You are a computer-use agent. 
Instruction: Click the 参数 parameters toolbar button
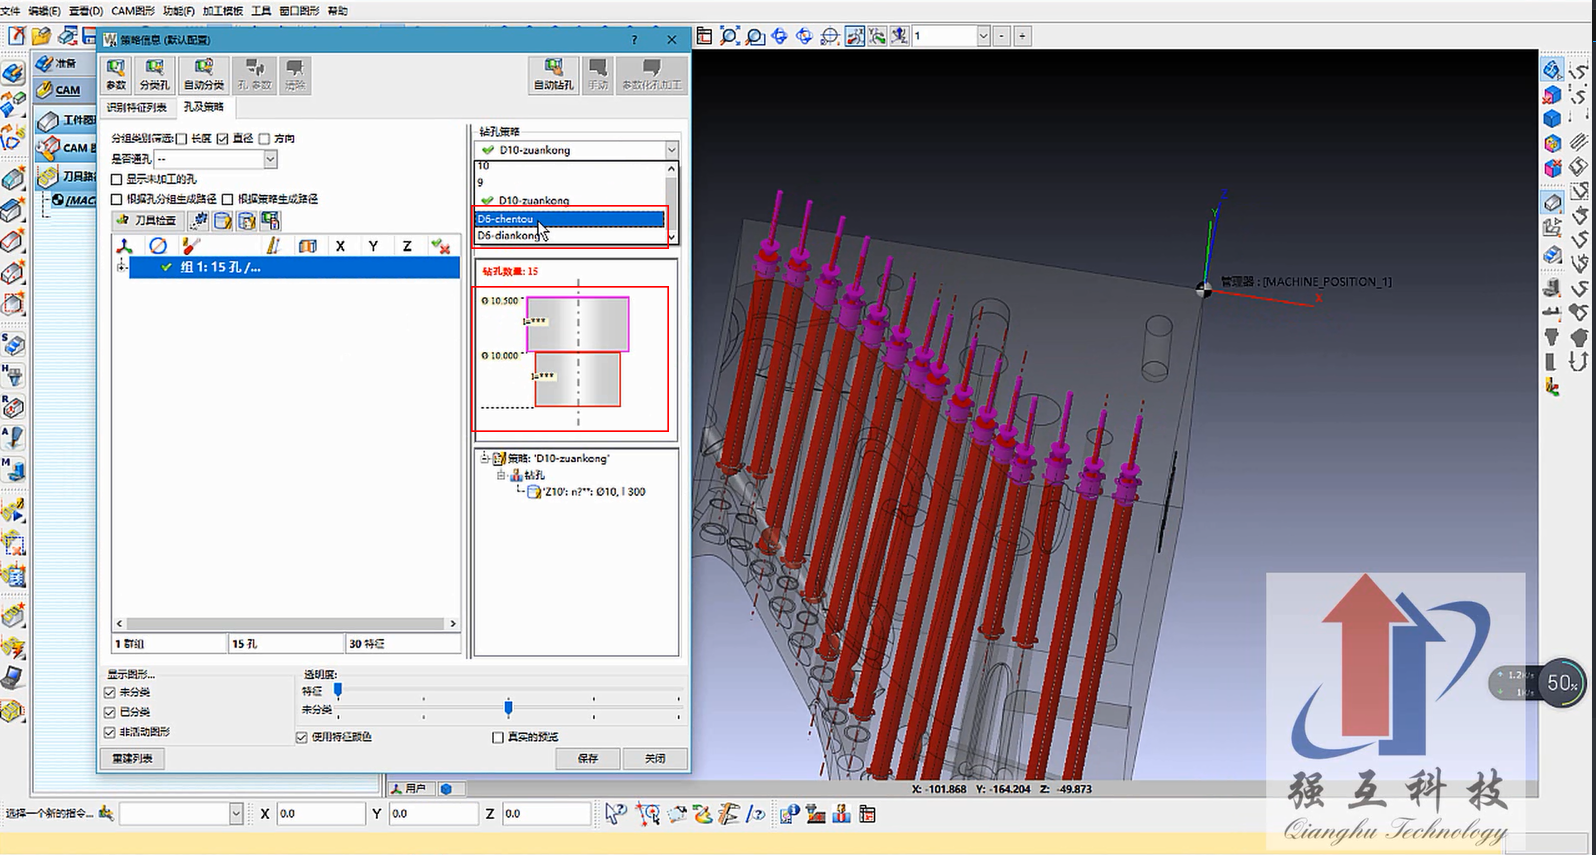116,75
